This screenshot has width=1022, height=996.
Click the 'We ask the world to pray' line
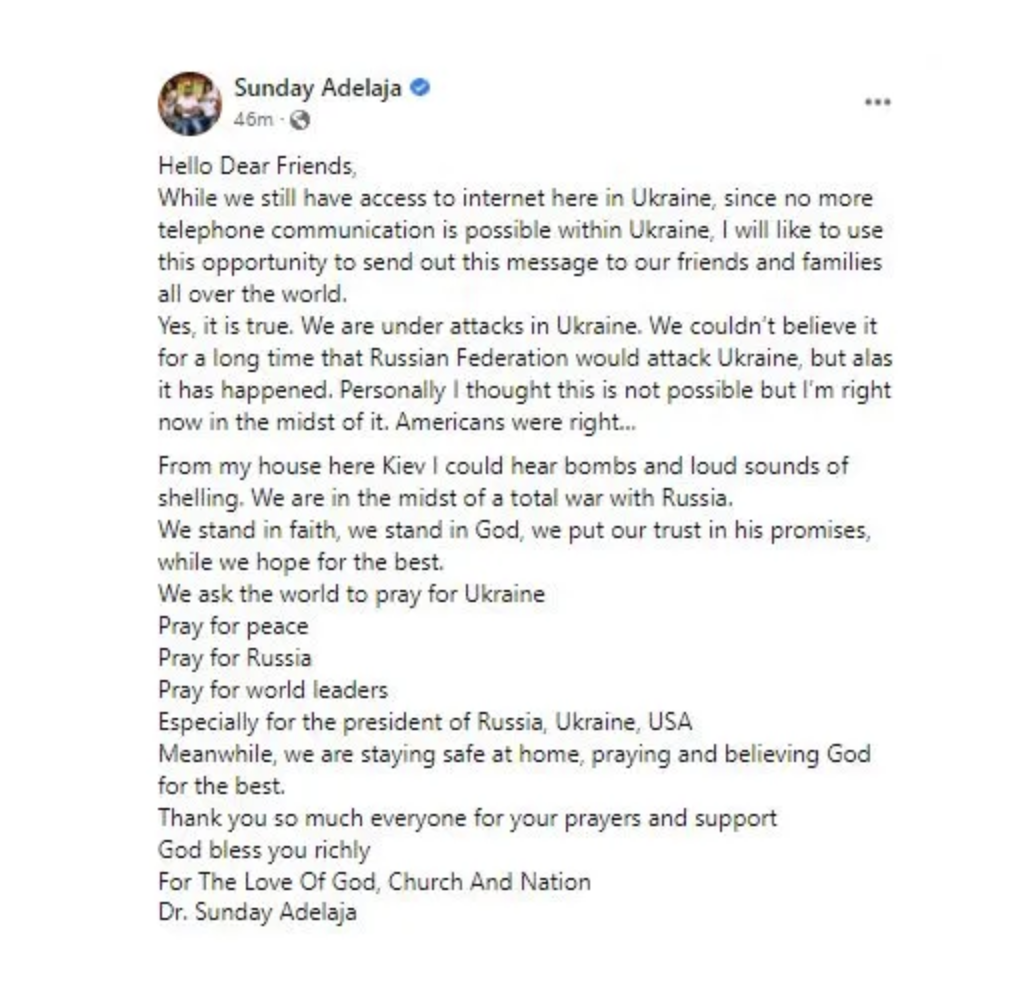351,594
